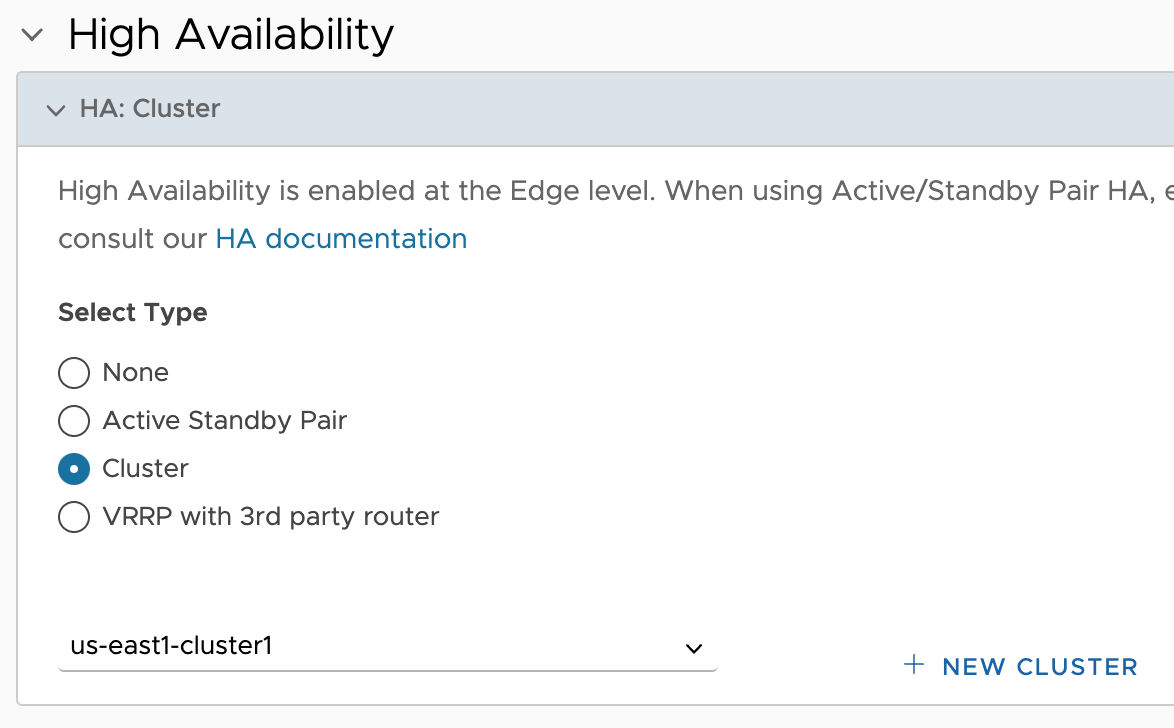Click the "HA: Cluster" panel title
Image resolution: width=1174 pixels, height=728 pixels.
click(150, 109)
